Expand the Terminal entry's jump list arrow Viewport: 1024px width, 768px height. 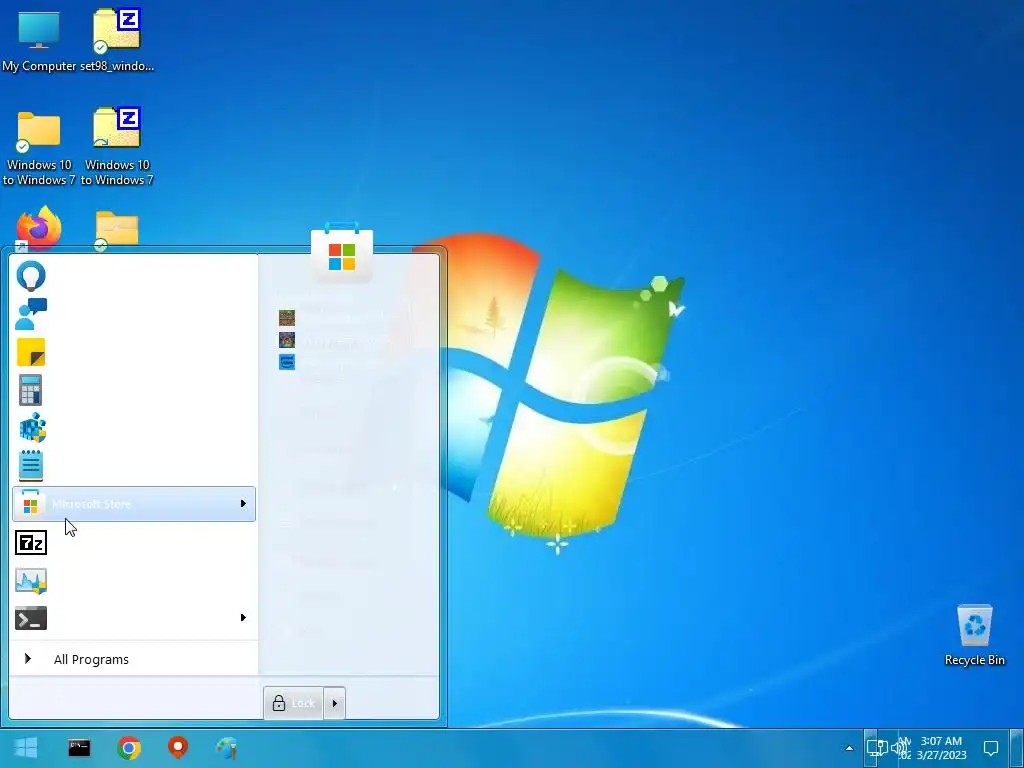pyautogui.click(x=243, y=617)
